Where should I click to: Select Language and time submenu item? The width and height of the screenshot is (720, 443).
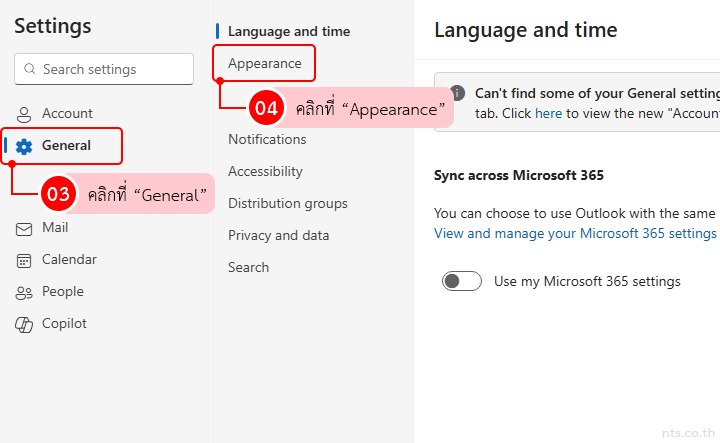tap(289, 32)
